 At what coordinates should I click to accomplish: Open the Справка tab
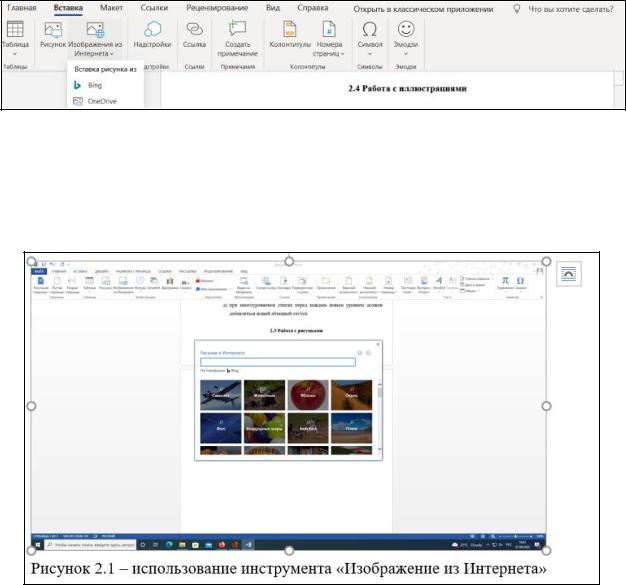(x=313, y=8)
